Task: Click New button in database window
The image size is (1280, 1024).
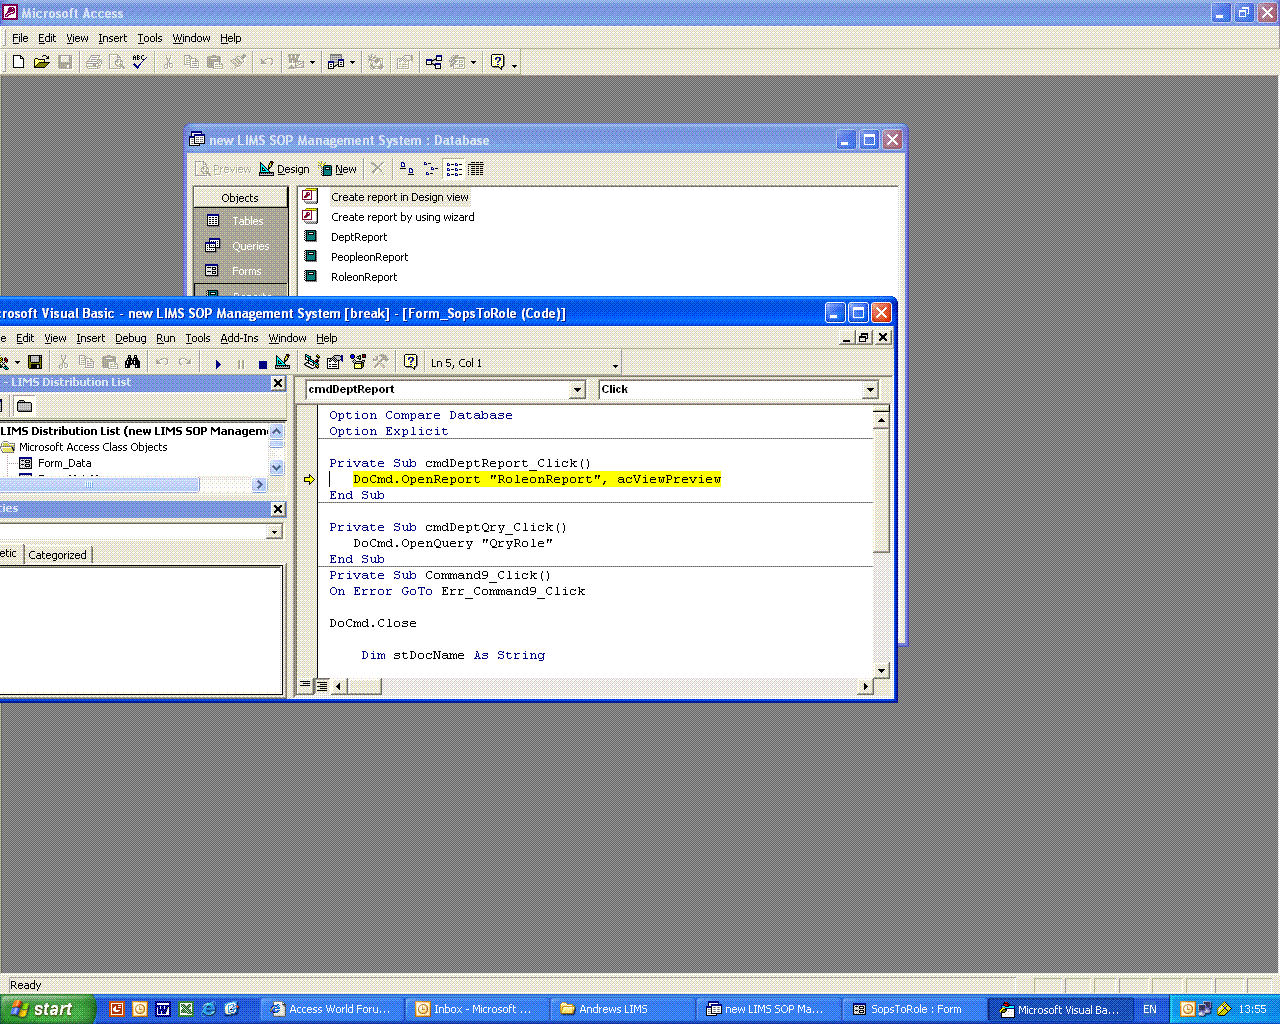Action: click(337, 169)
